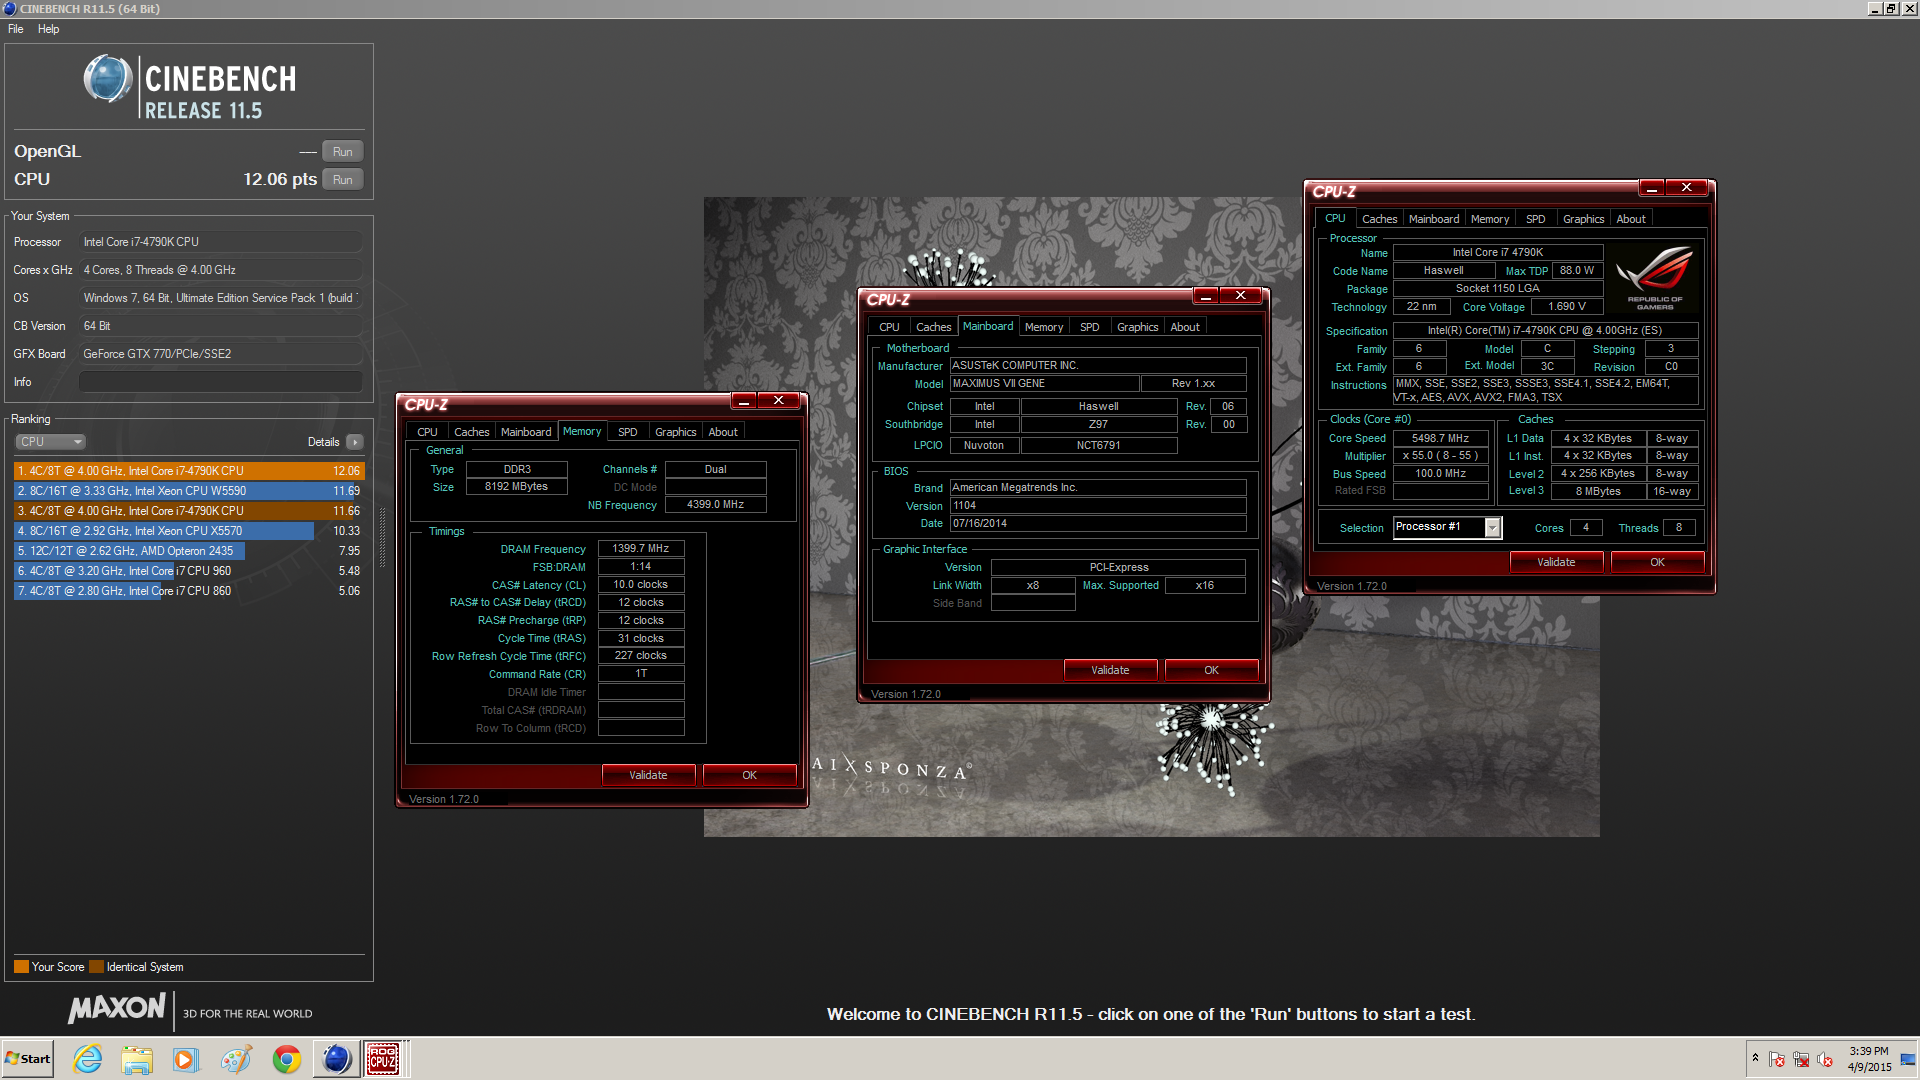Screen dimensions: 1920x1080
Task: Open the Help menu in Cinebench
Action: pyautogui.click(x=49, y=29)
